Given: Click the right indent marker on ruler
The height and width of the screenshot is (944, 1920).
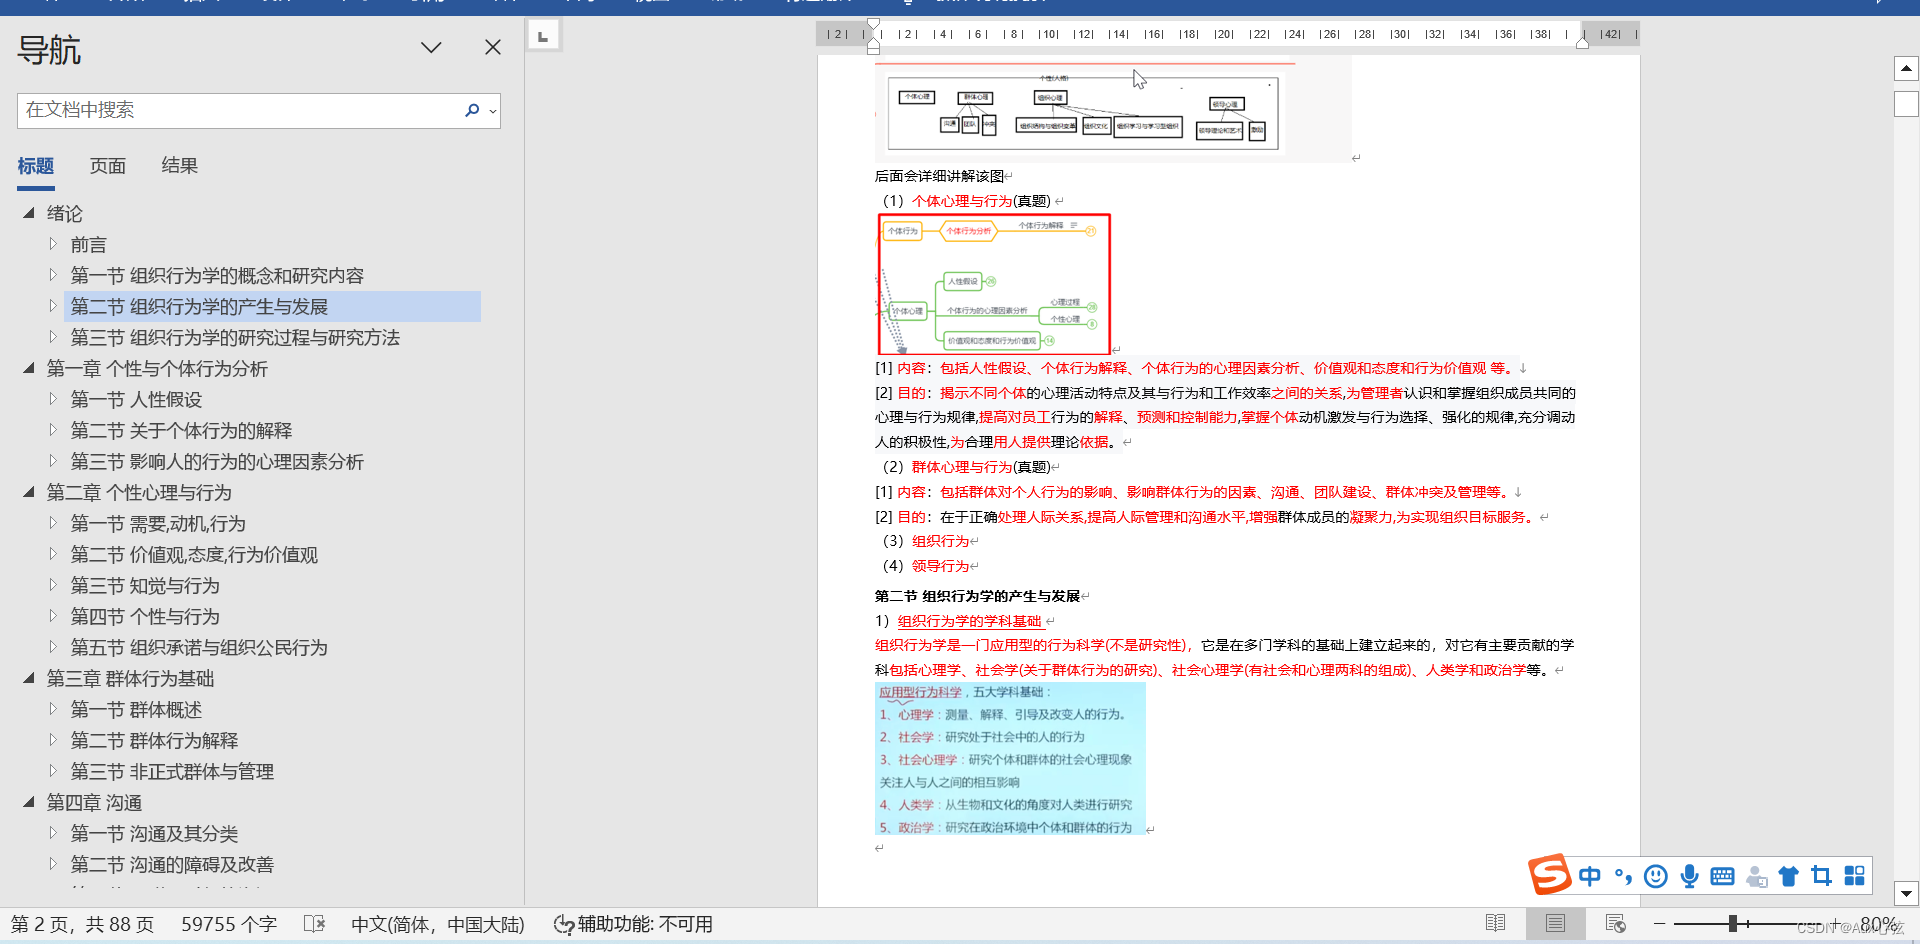Looking at the screenshot, I should pos(1582,42).
